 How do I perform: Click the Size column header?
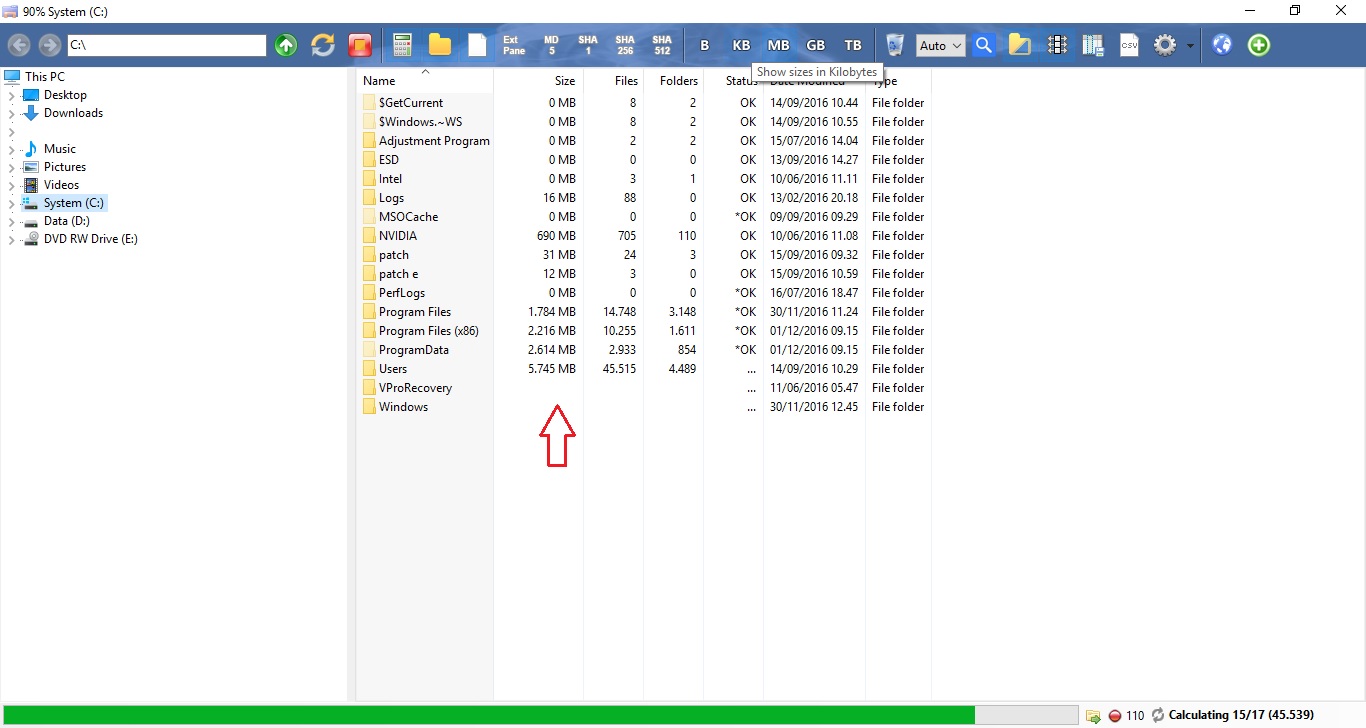[565, 81]
